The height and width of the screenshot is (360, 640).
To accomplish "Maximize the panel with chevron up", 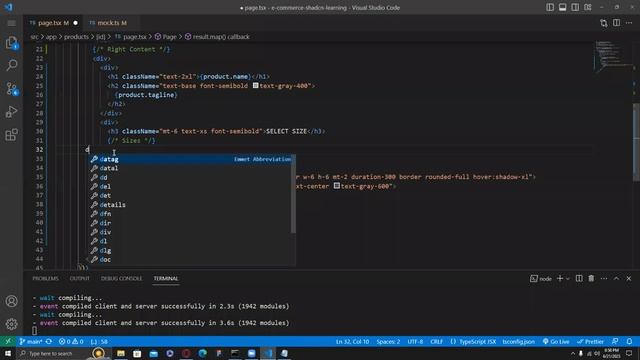I will tap(616, 278).
